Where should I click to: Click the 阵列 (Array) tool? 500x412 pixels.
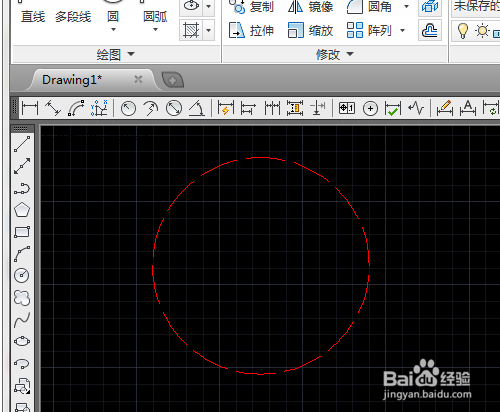(369, 31)
